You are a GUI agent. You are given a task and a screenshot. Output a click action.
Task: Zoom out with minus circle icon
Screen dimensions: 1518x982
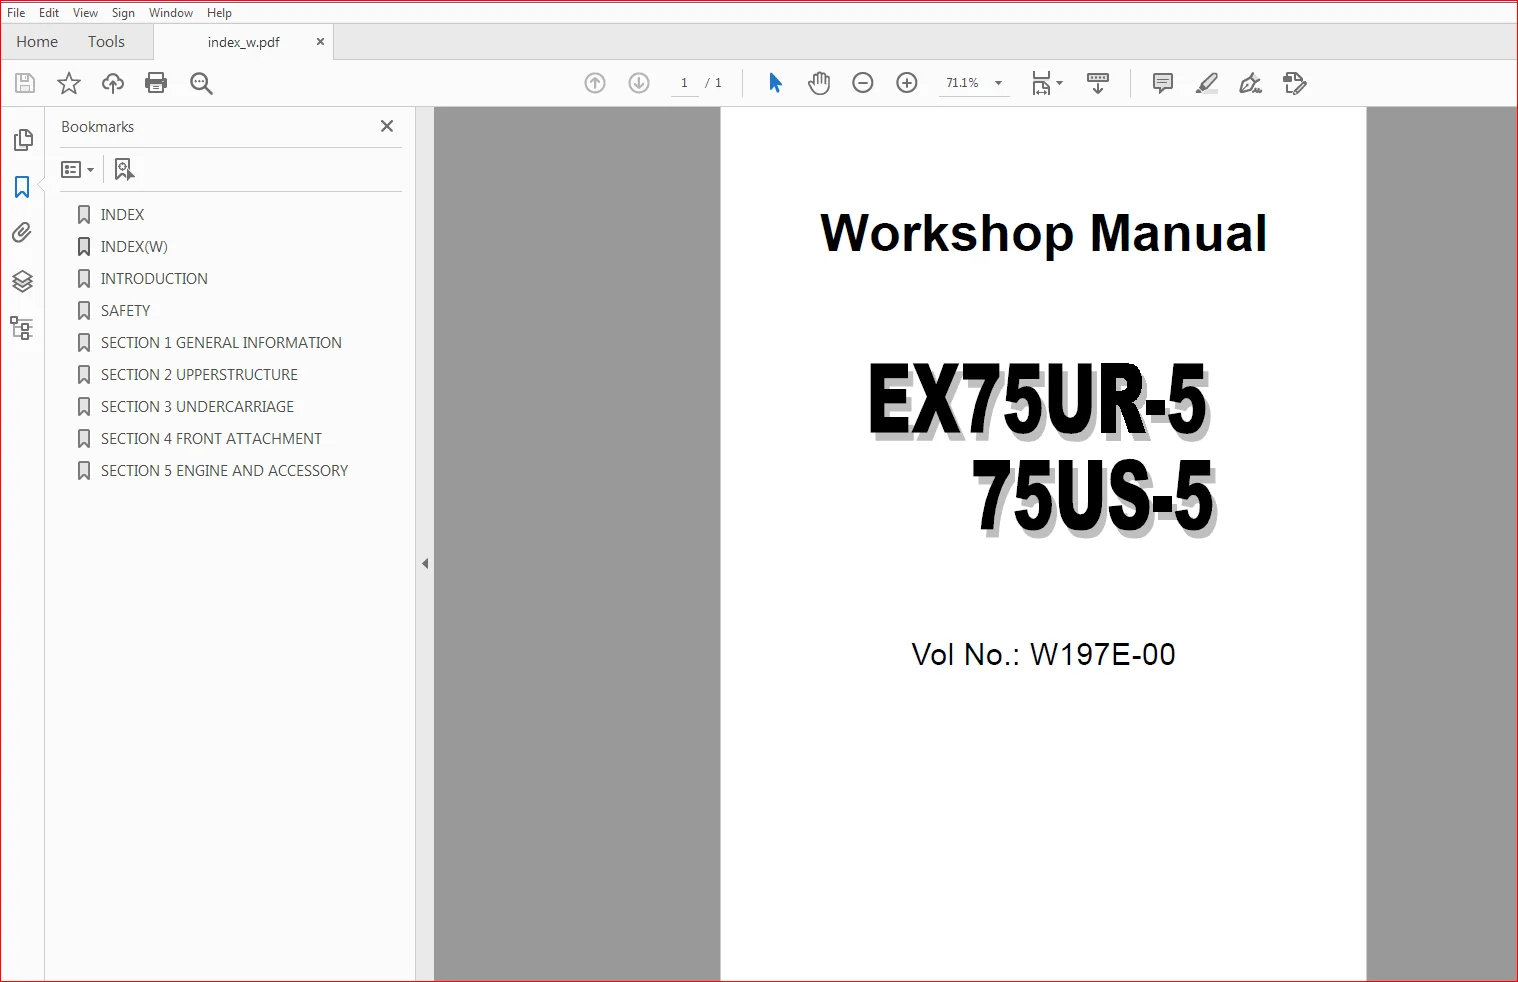click(863, 83)
